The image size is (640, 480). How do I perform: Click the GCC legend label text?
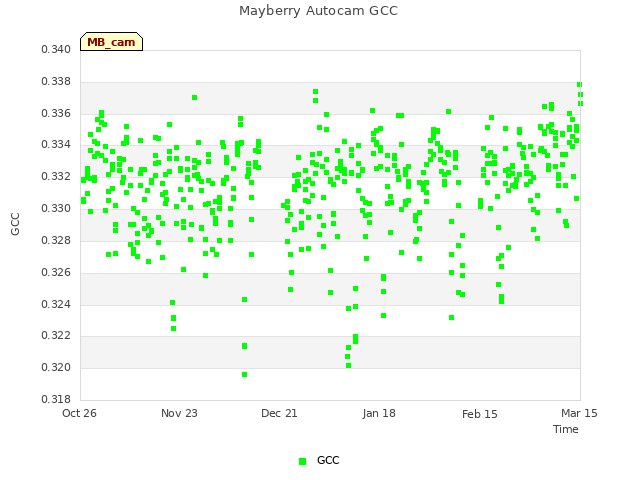tap(328, 460)
